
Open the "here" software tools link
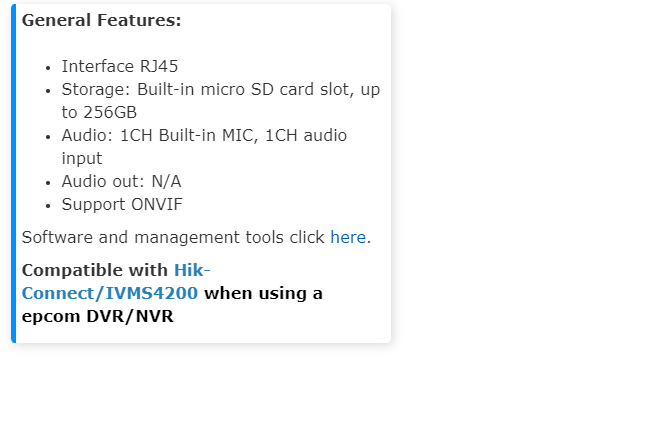(x=348, y=238)
